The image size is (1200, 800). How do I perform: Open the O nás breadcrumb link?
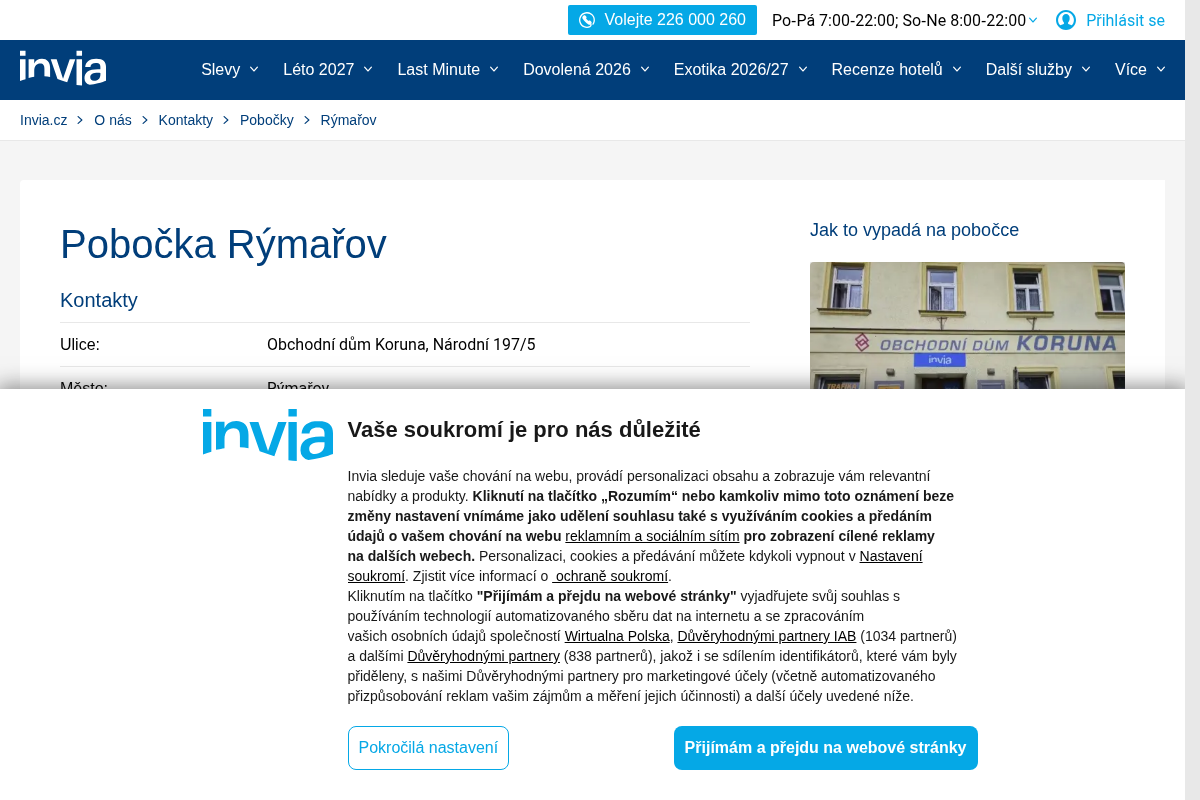[113, 120]
